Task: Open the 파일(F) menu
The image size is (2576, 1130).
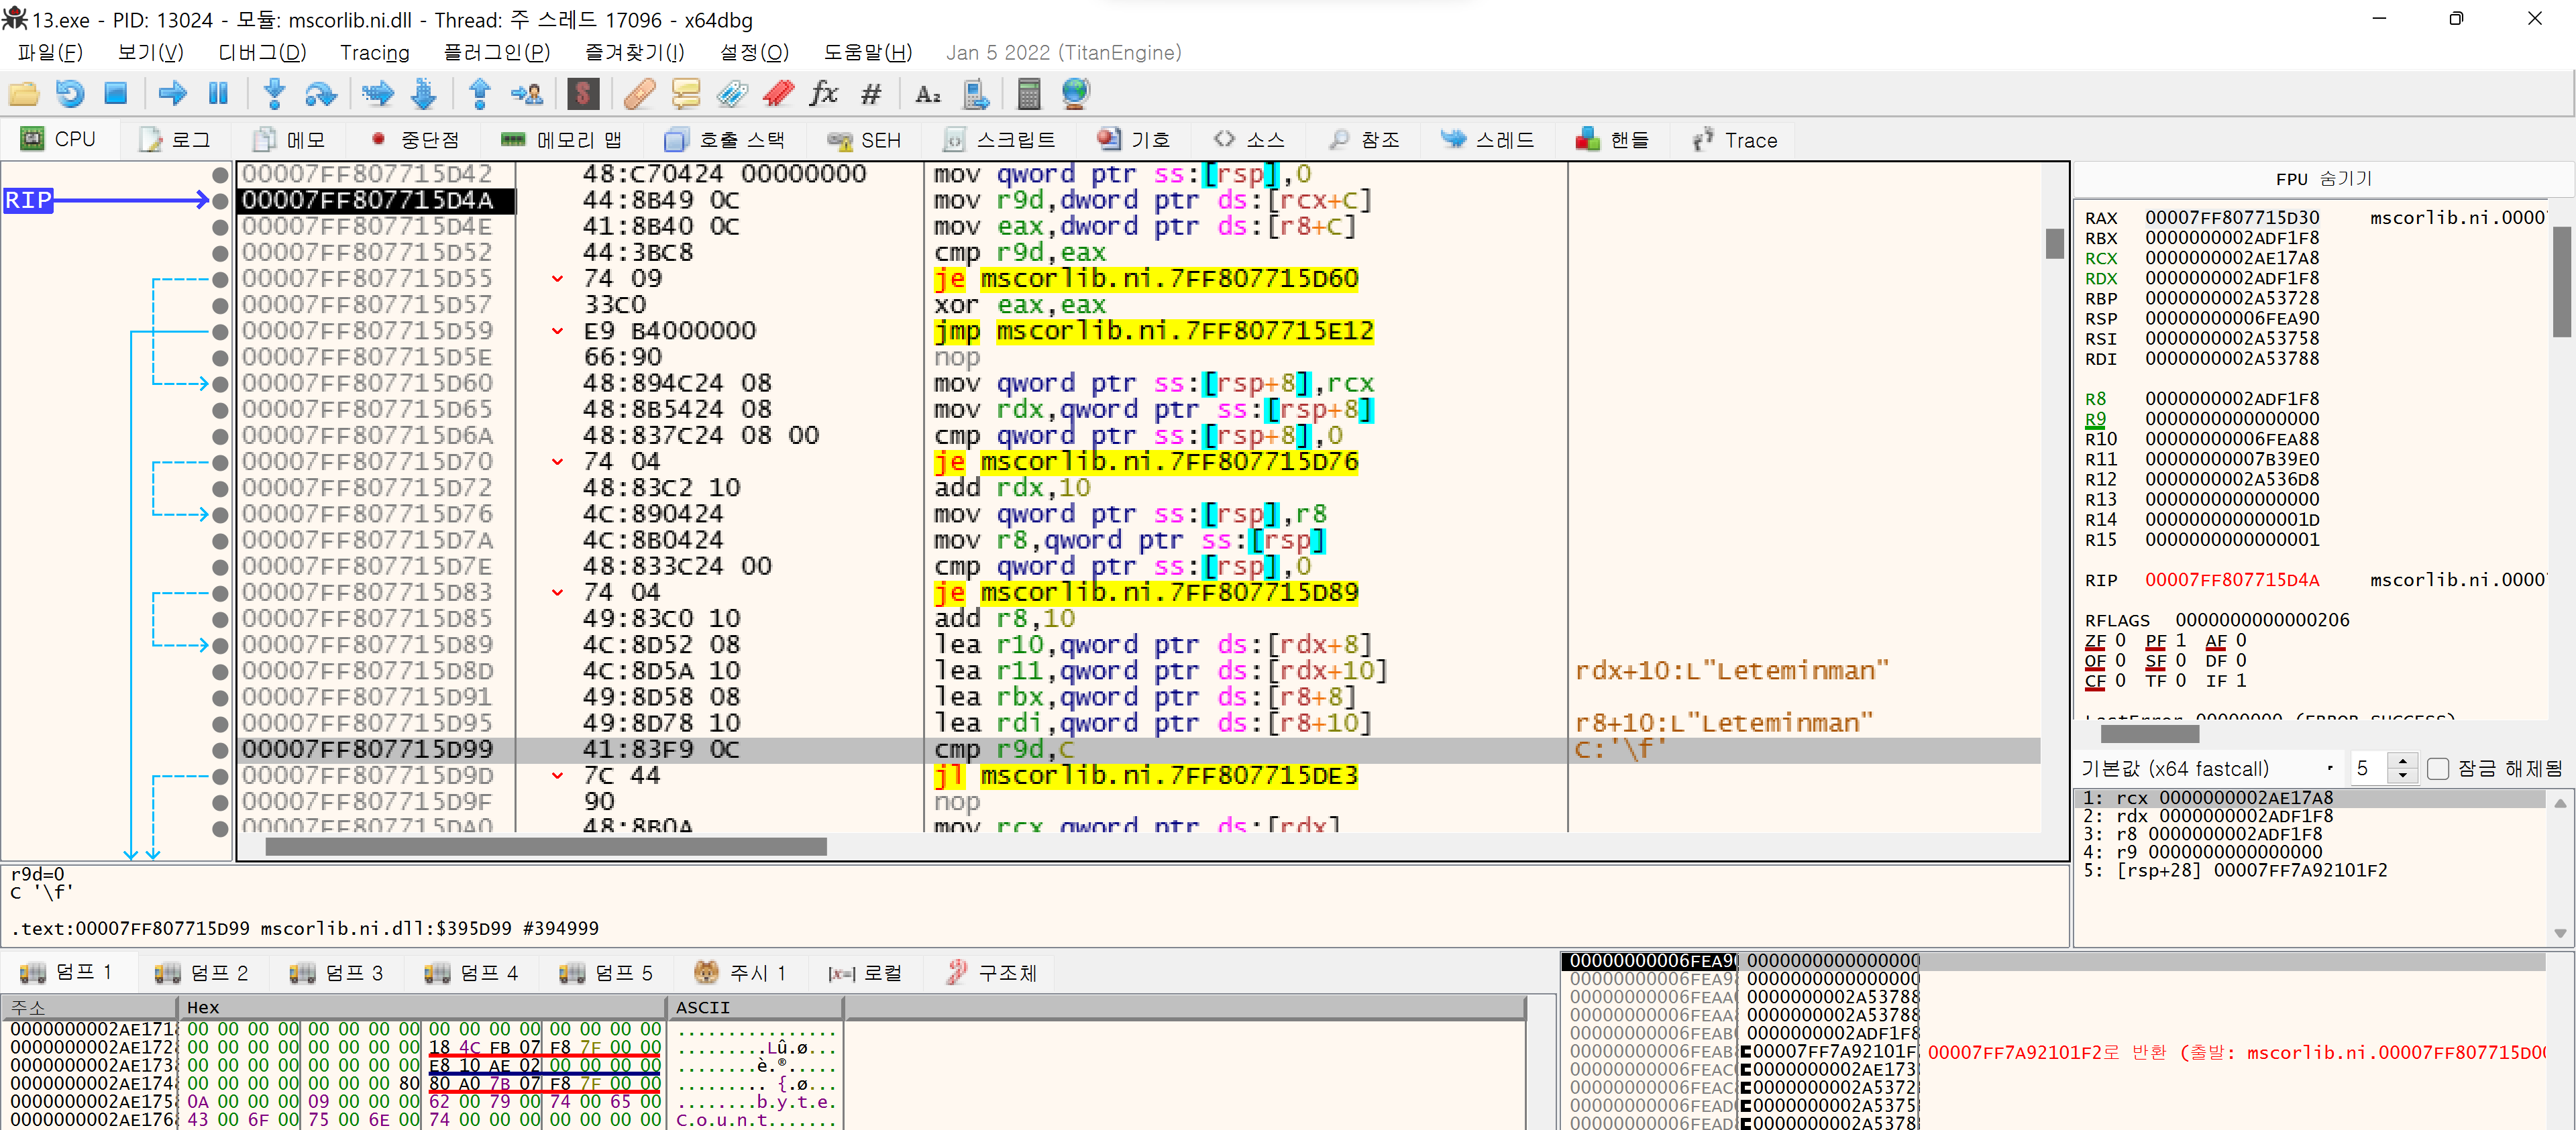Action: [x=50, y=53]
